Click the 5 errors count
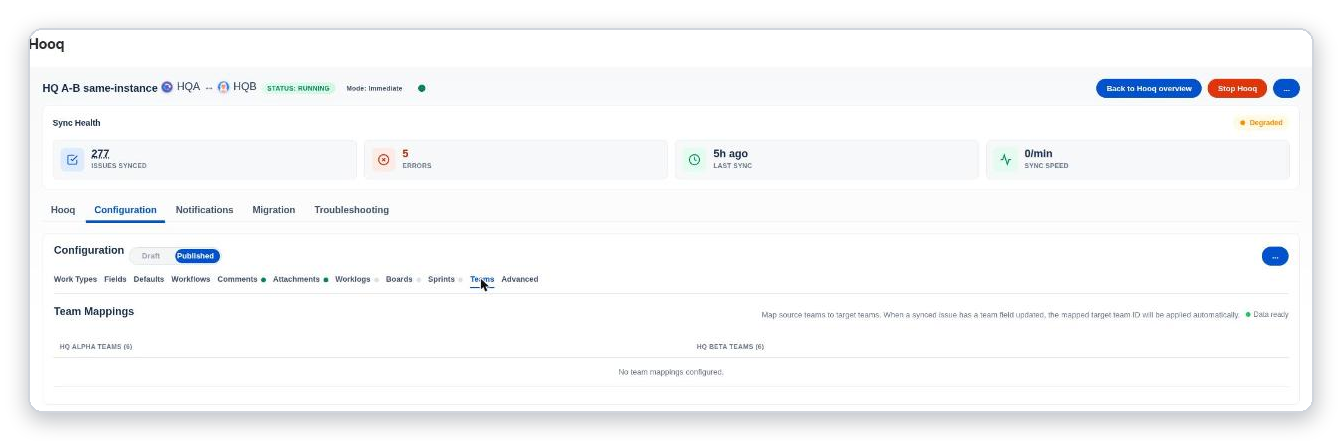 click(405, 154)
